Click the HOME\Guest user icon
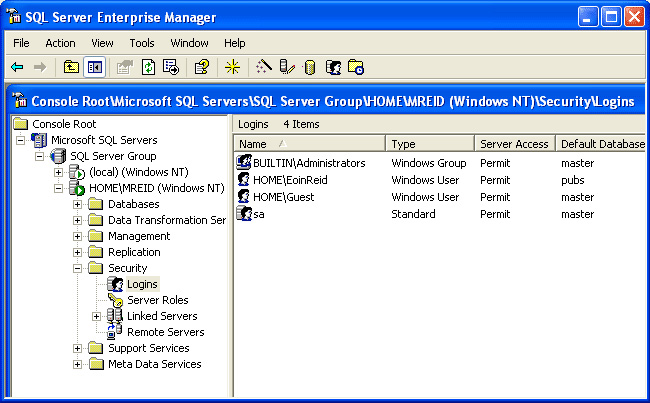The height and width of the screenshot is (403, 650). point(243,197)
